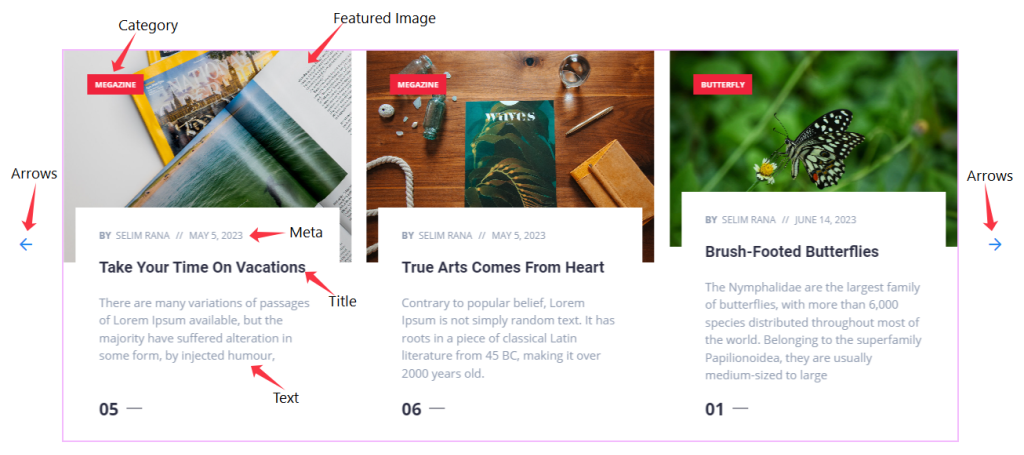This screenshot has height=455, width=1024.
Task: Click author Selim Rana on butterfly card
Action: click(748, 220)
